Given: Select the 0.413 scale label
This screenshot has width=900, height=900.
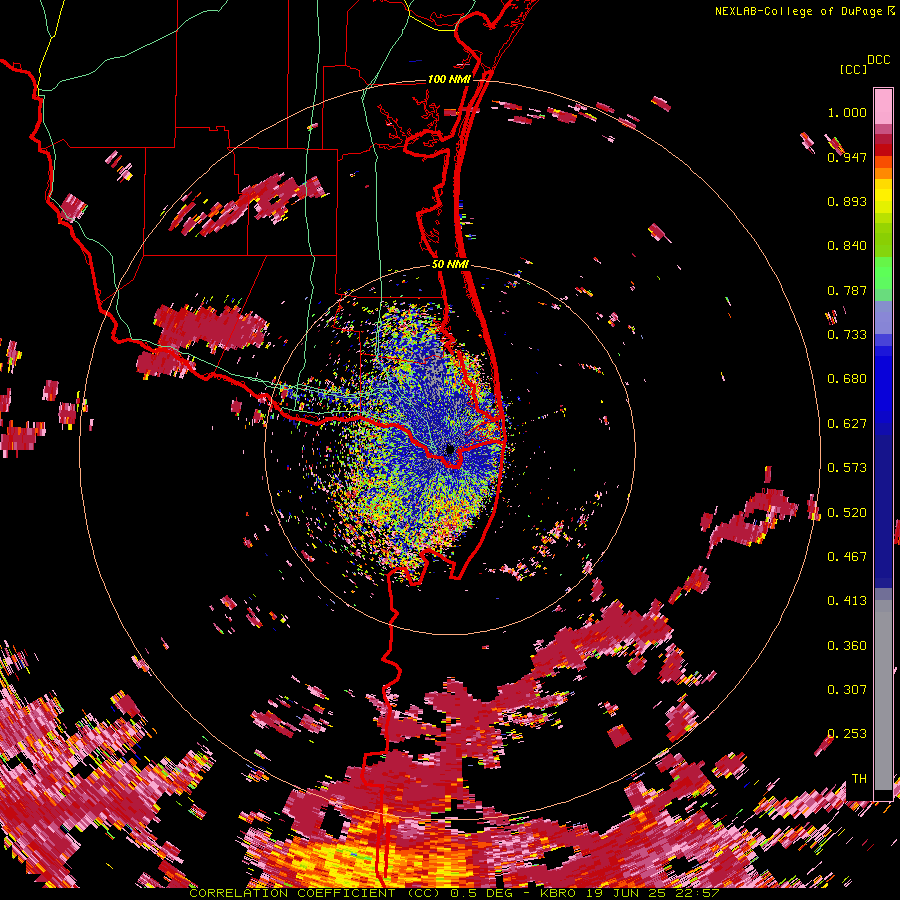Looking at the screenshot, I should 847,601.
